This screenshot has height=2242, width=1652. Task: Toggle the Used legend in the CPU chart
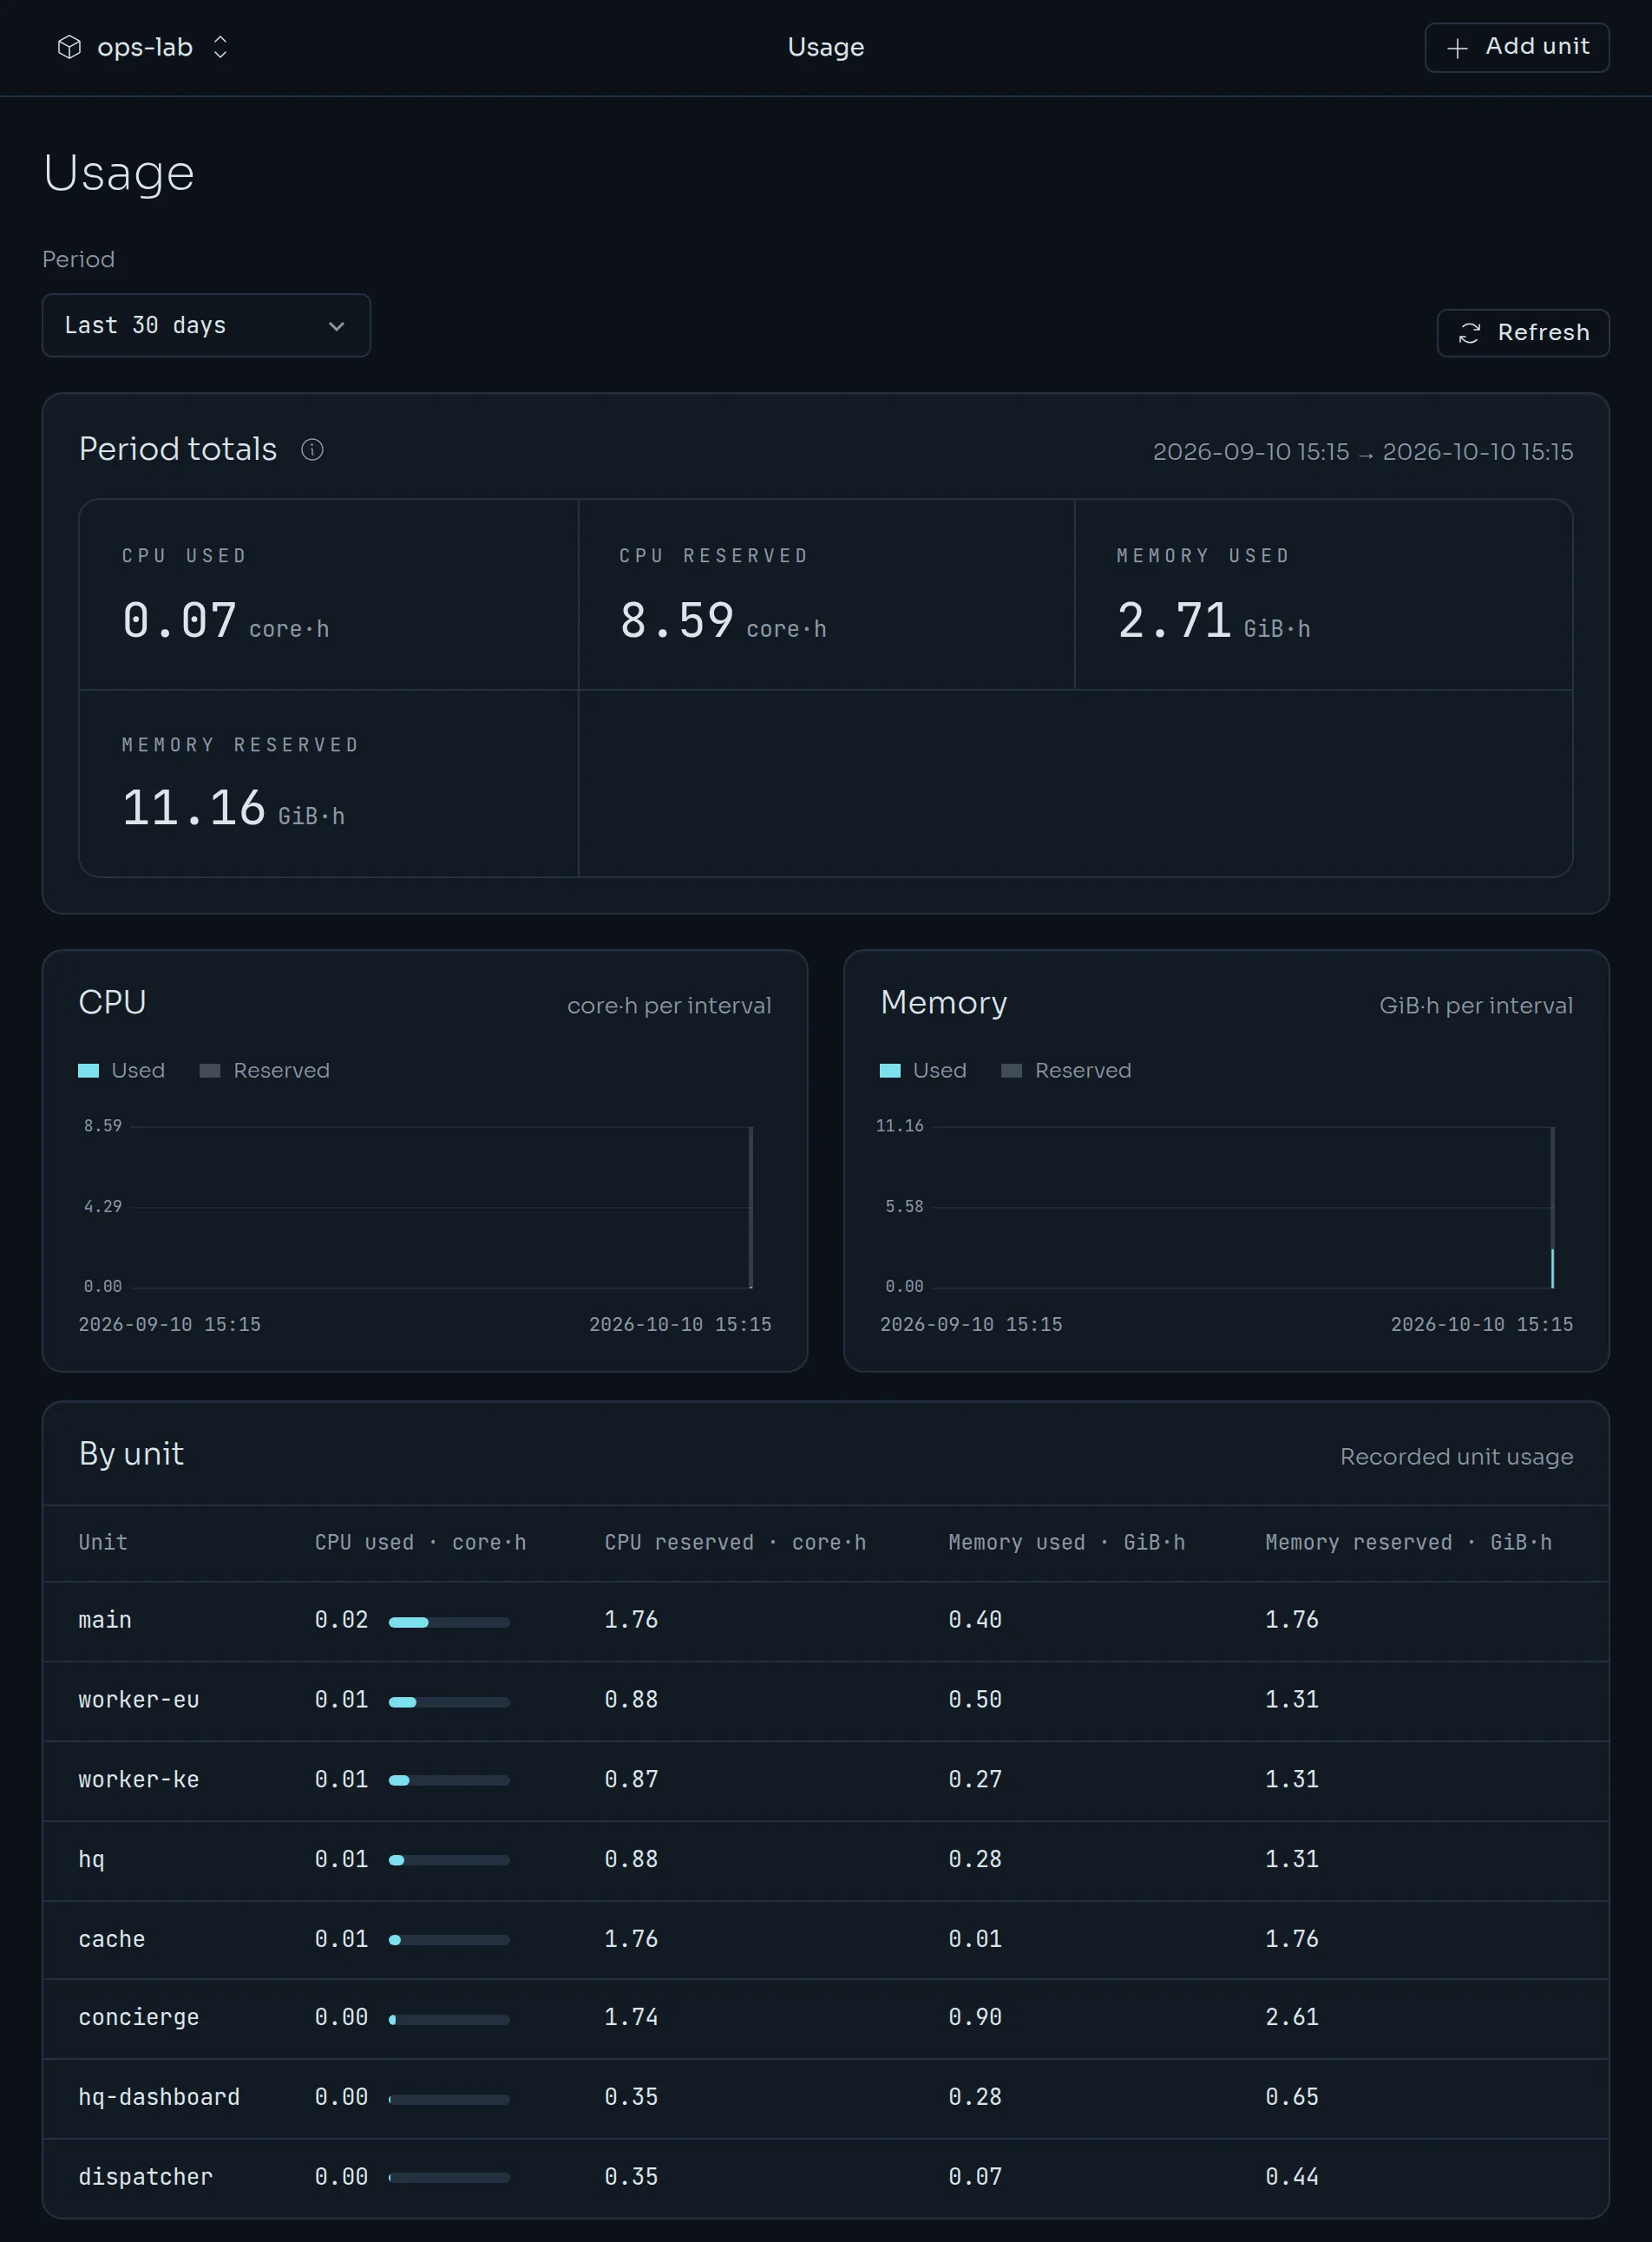coord(122,1071)
